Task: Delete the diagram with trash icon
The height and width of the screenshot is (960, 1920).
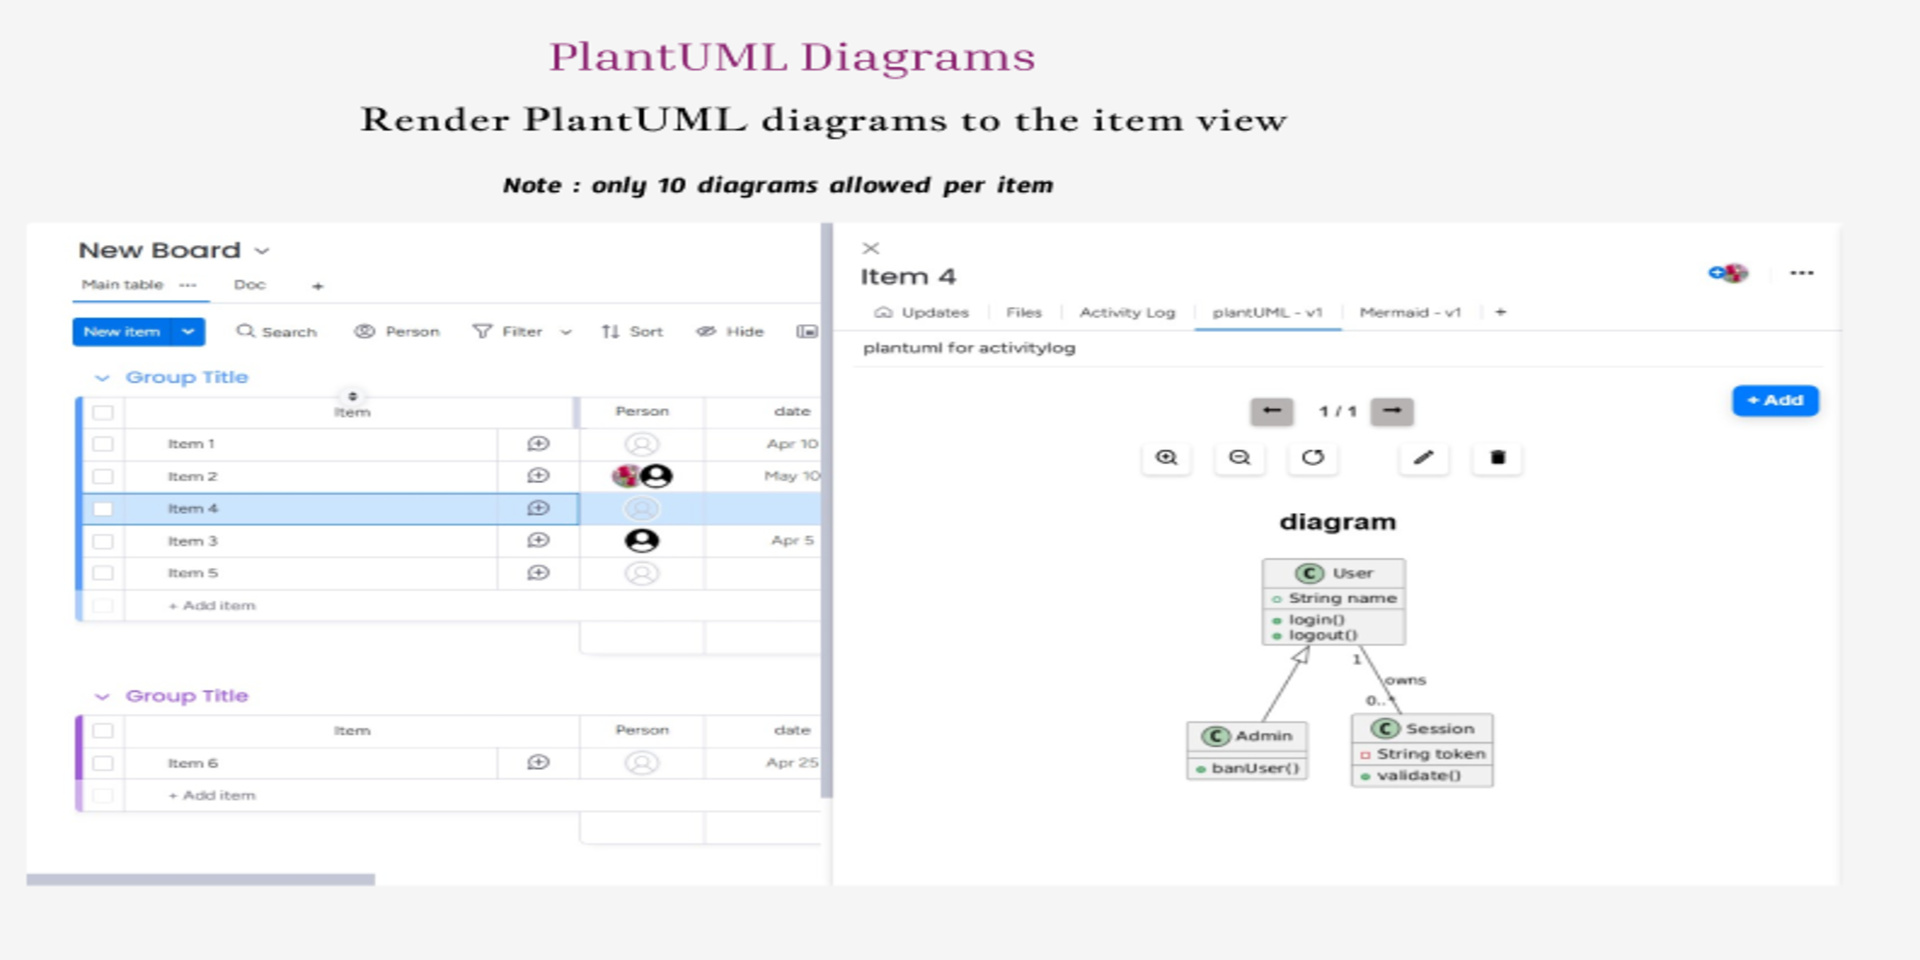Action: pyautogui.click(x=1497, y=458)
